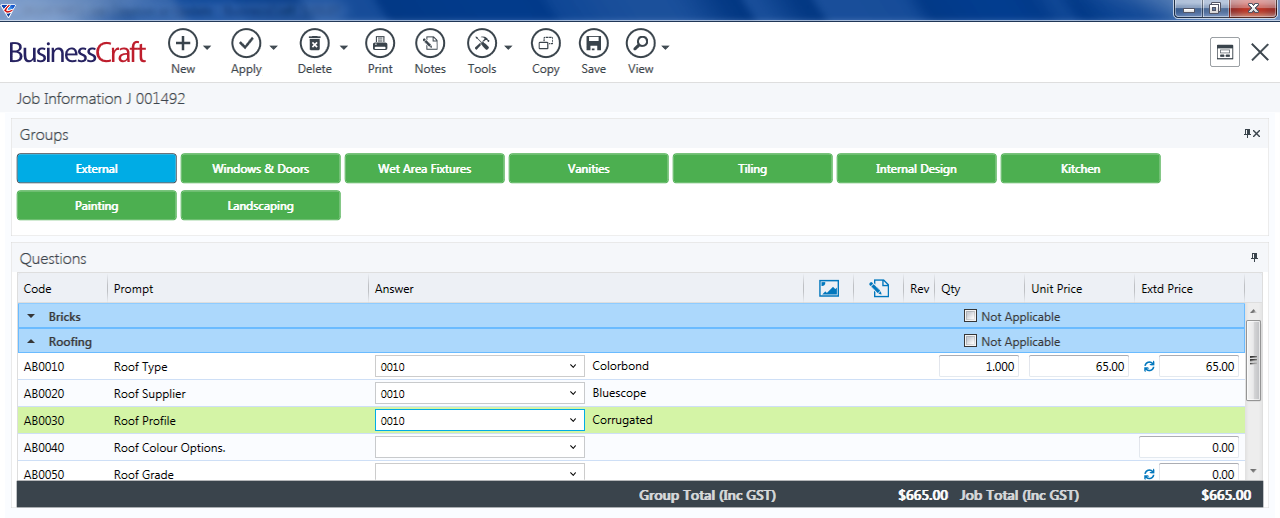Click the View magnifier icon
Viewport: 1280px width, 518px height.
(640, 44)
